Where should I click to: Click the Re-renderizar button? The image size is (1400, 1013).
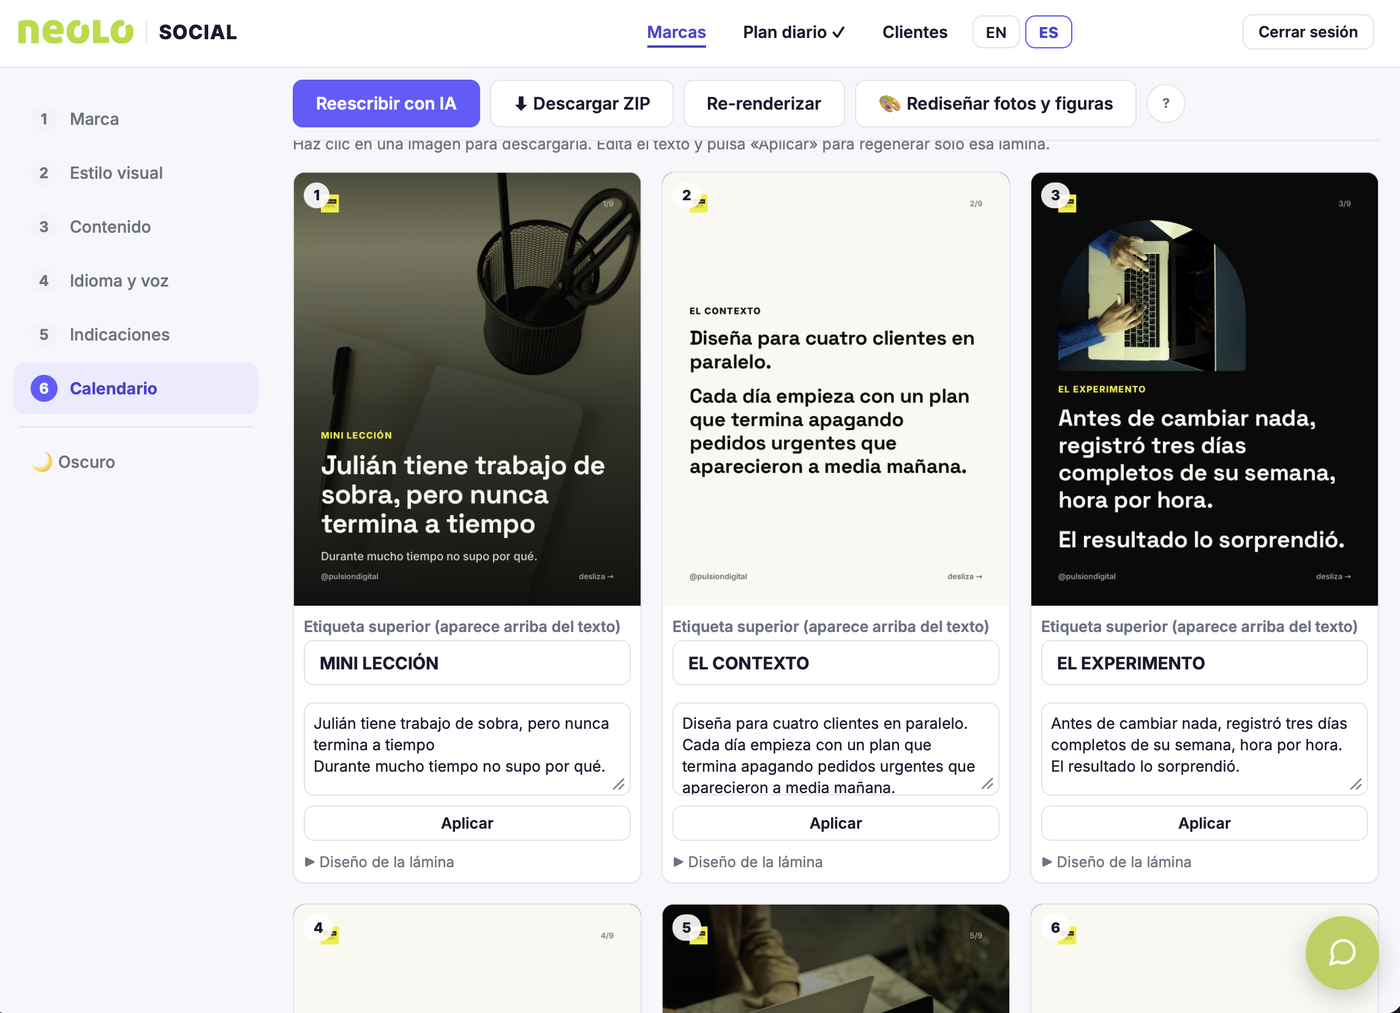[764, 104]
